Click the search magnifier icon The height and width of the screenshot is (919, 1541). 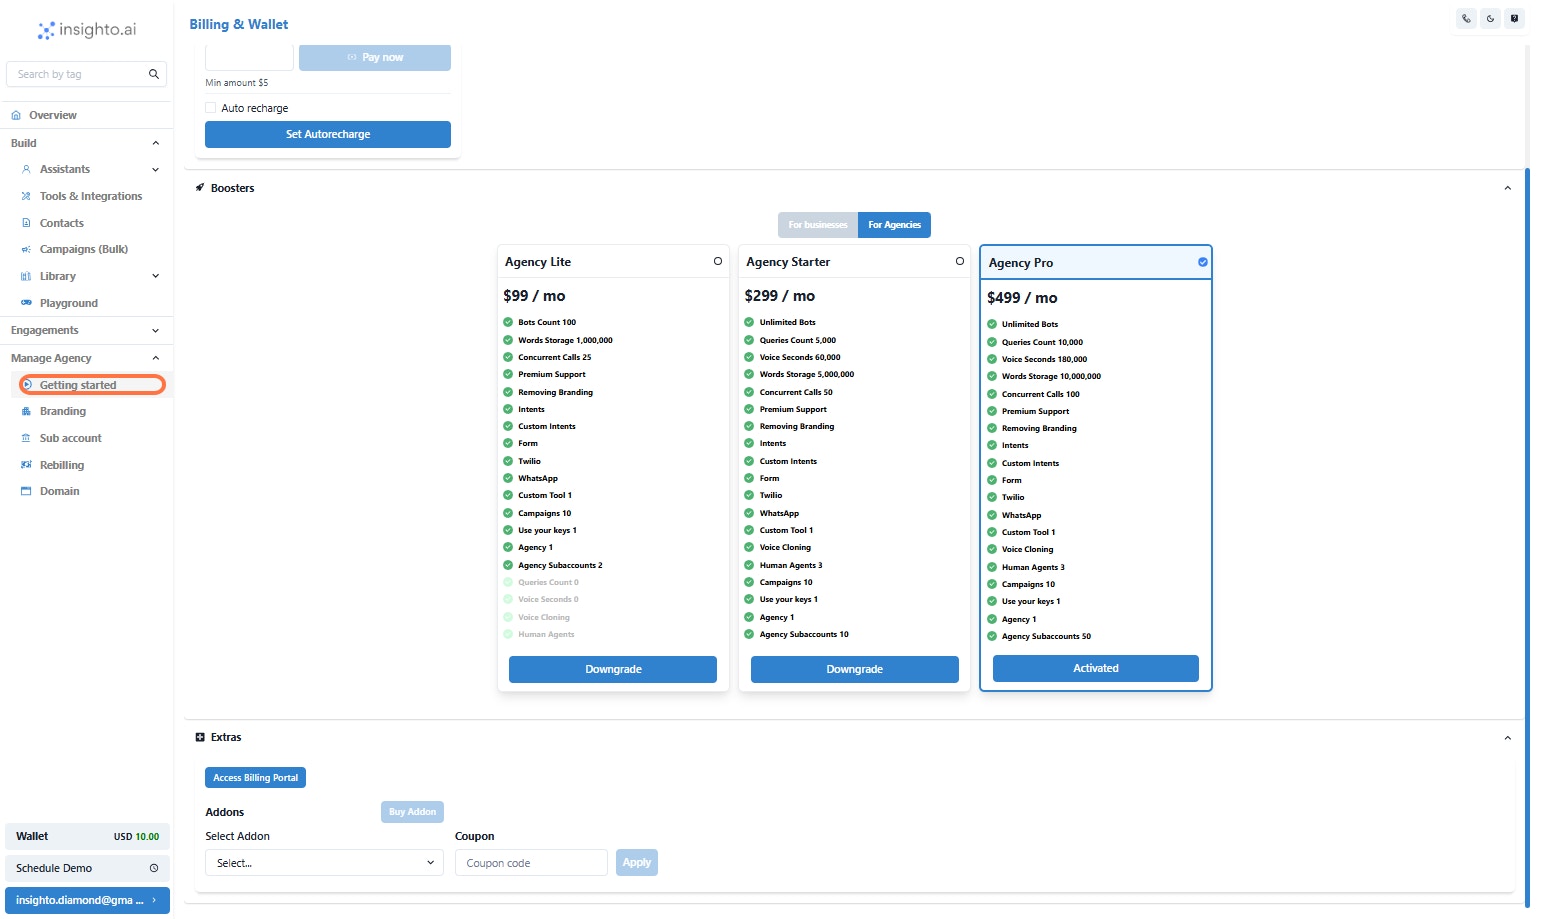tap(154, 74)
